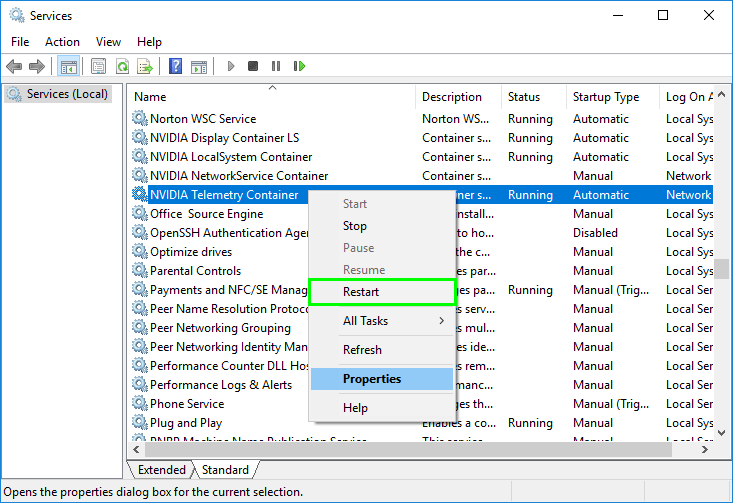This screenshot has height=503, width=733.
Task: Open the Properties toolbar icon
Action: pos(98,66)
